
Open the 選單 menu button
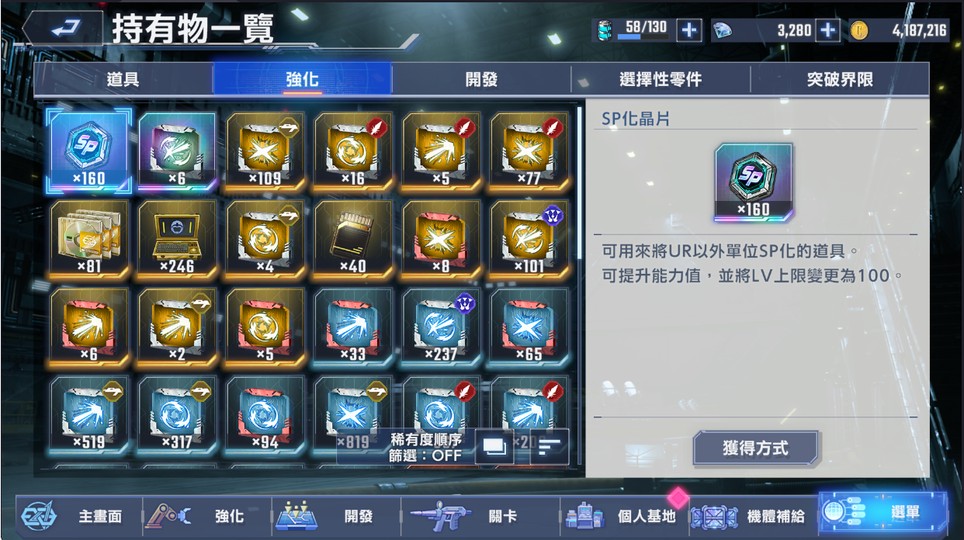[883, 512]
